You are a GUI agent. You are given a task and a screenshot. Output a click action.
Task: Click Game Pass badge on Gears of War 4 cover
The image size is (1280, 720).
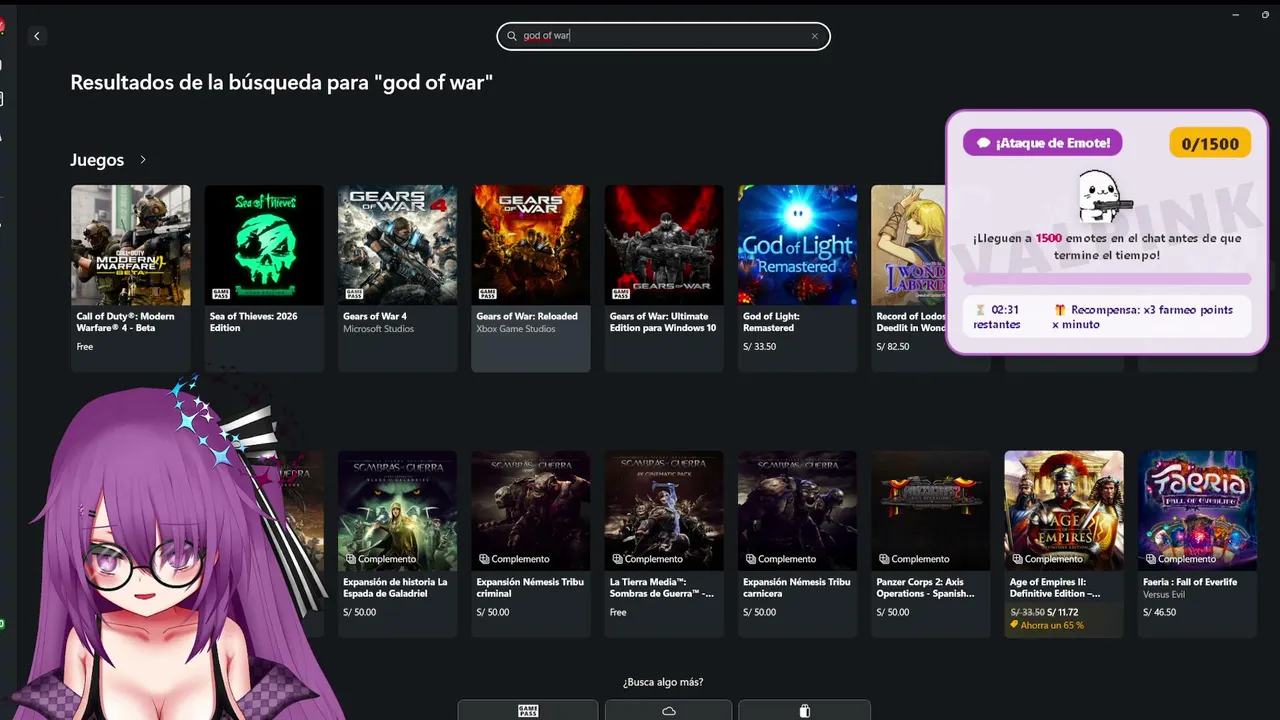pyautogui.click(x=354, y=294)
